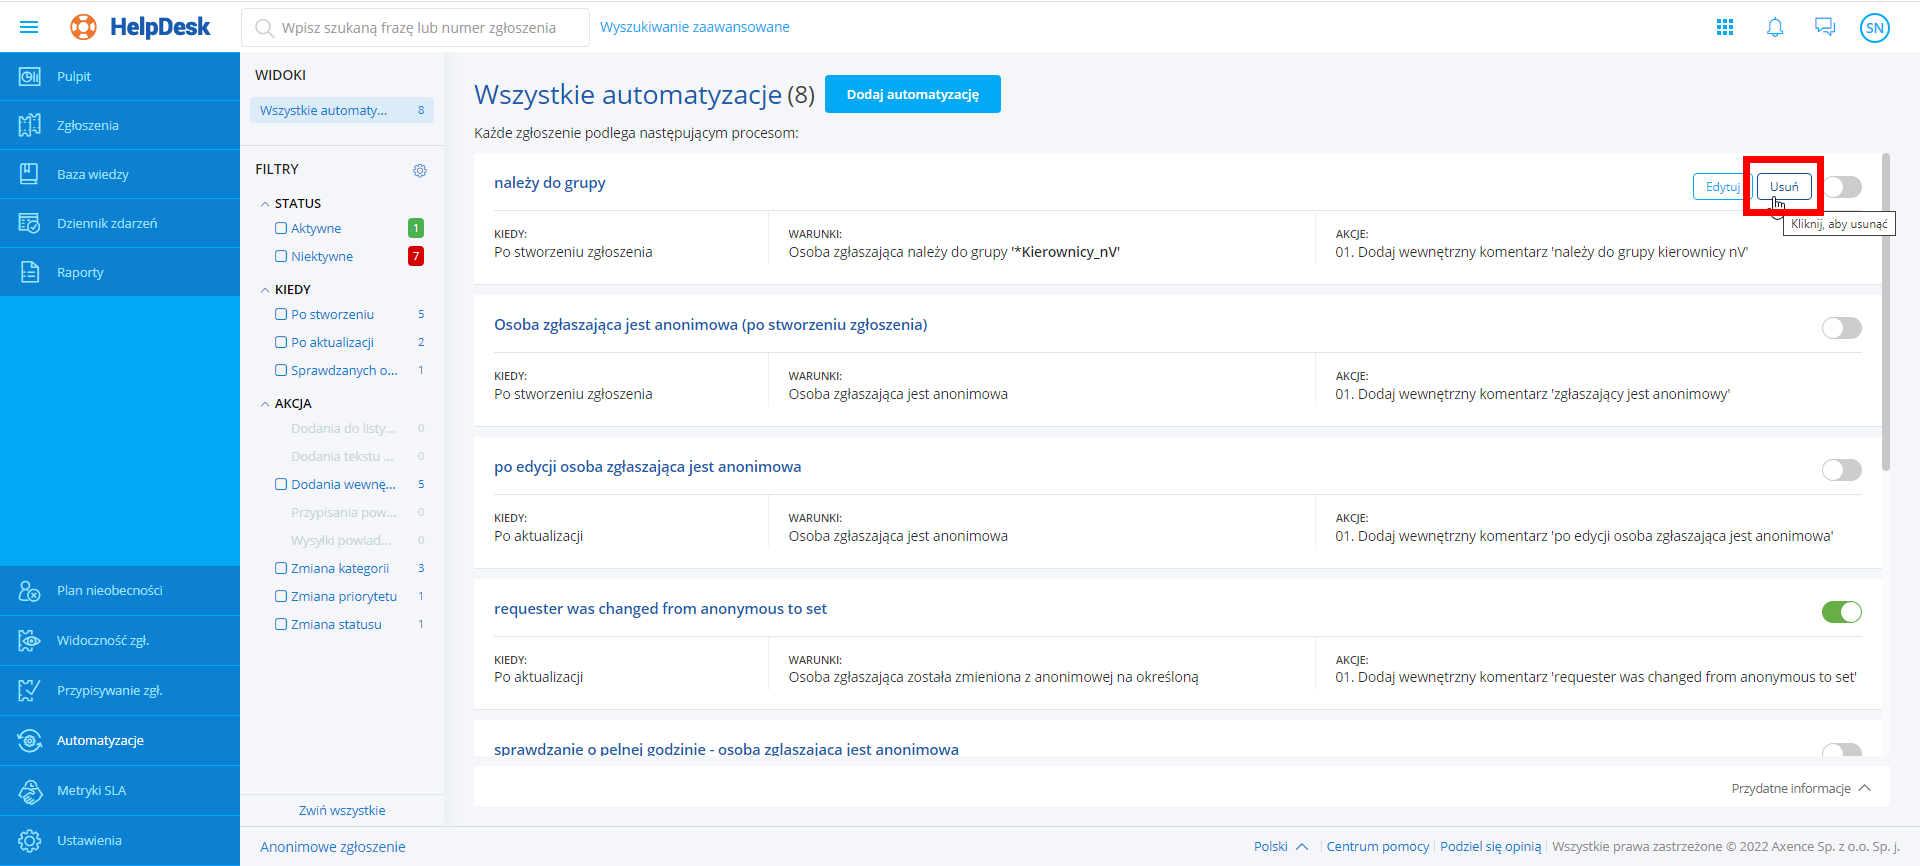Open filter settings gear icon
This screenshot has width=1920, height=866.
coord(420,170)
